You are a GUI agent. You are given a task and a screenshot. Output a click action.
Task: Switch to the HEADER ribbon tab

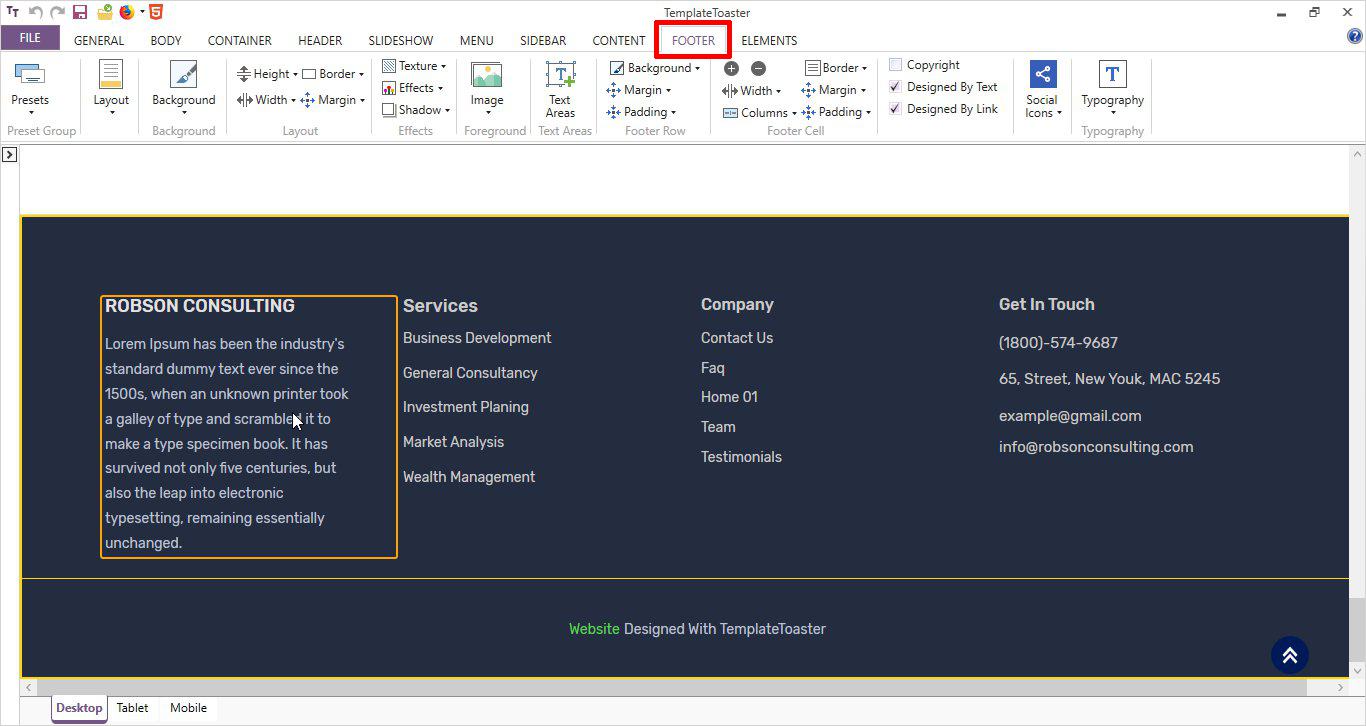[320, 41]
